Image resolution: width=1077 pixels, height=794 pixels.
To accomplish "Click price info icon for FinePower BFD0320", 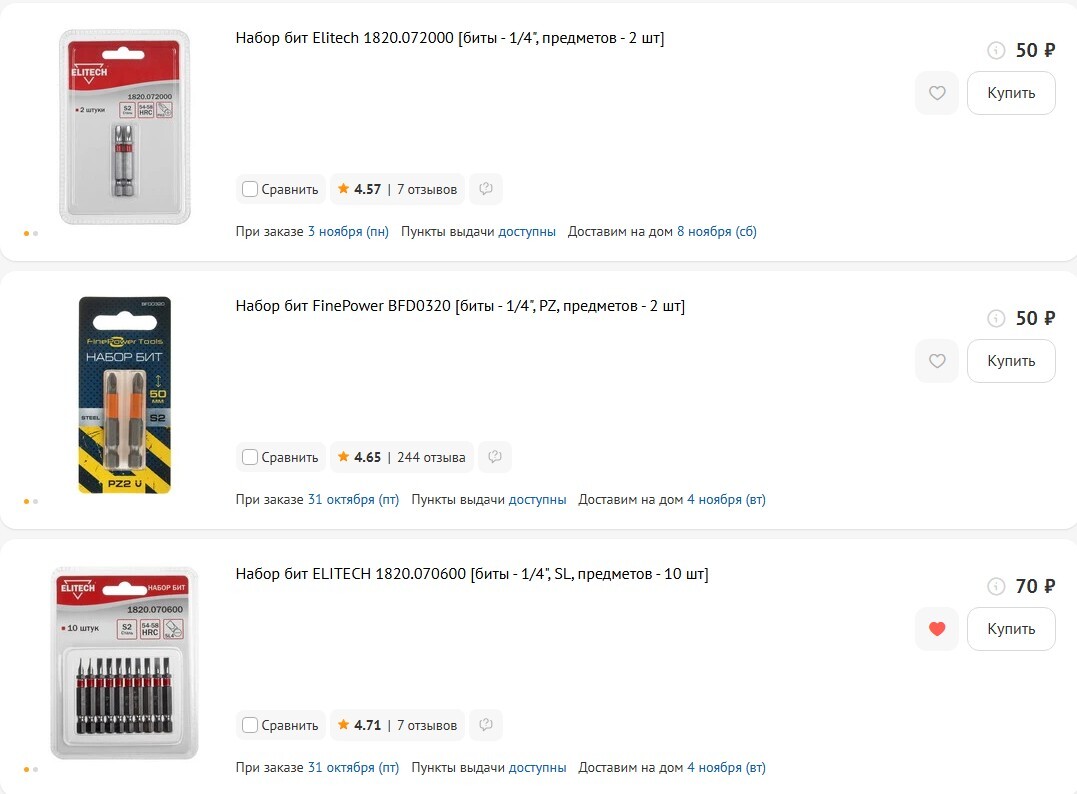I will pos(996,319).
